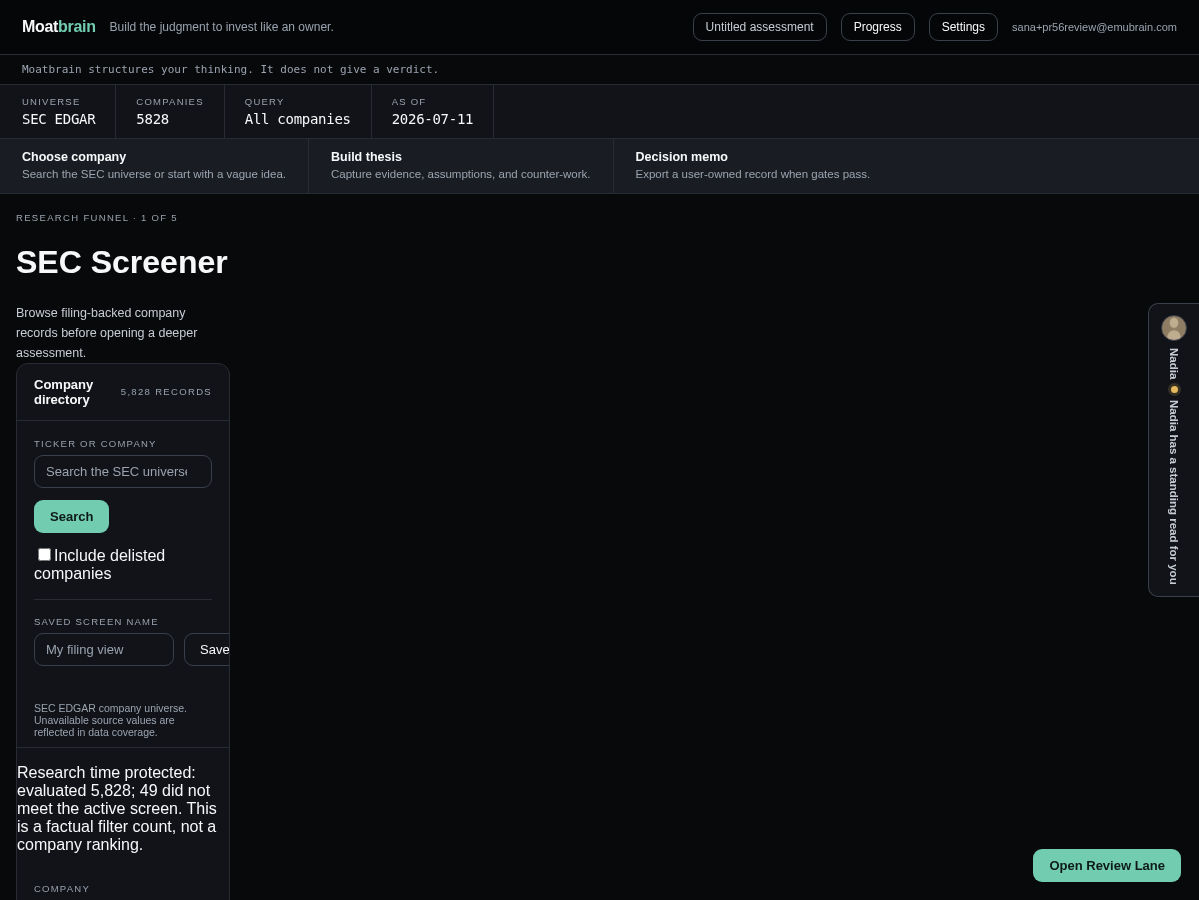Click the Companies 5828 stat
Screen dimensions: 1199x900
(170, 111)
